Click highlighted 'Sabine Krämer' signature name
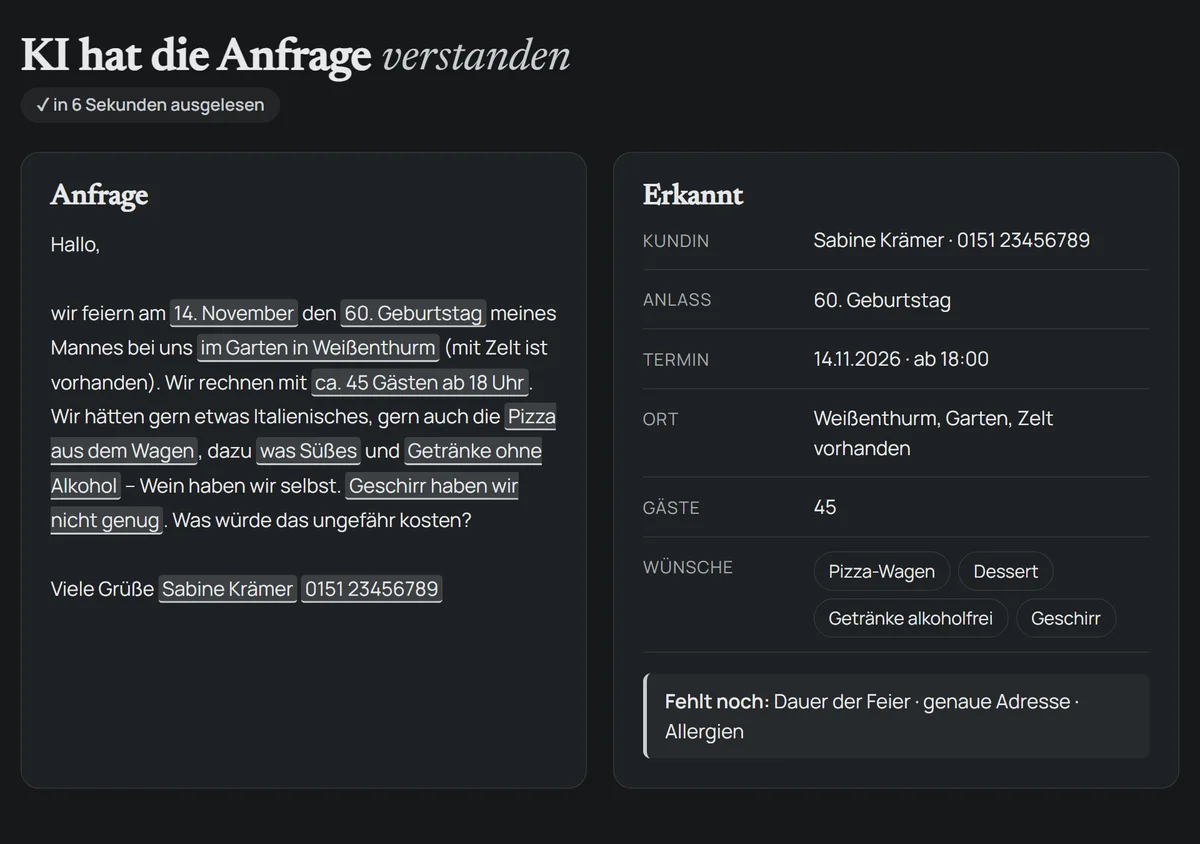Viewport: 1200px width, 844px height. point(228,589)
